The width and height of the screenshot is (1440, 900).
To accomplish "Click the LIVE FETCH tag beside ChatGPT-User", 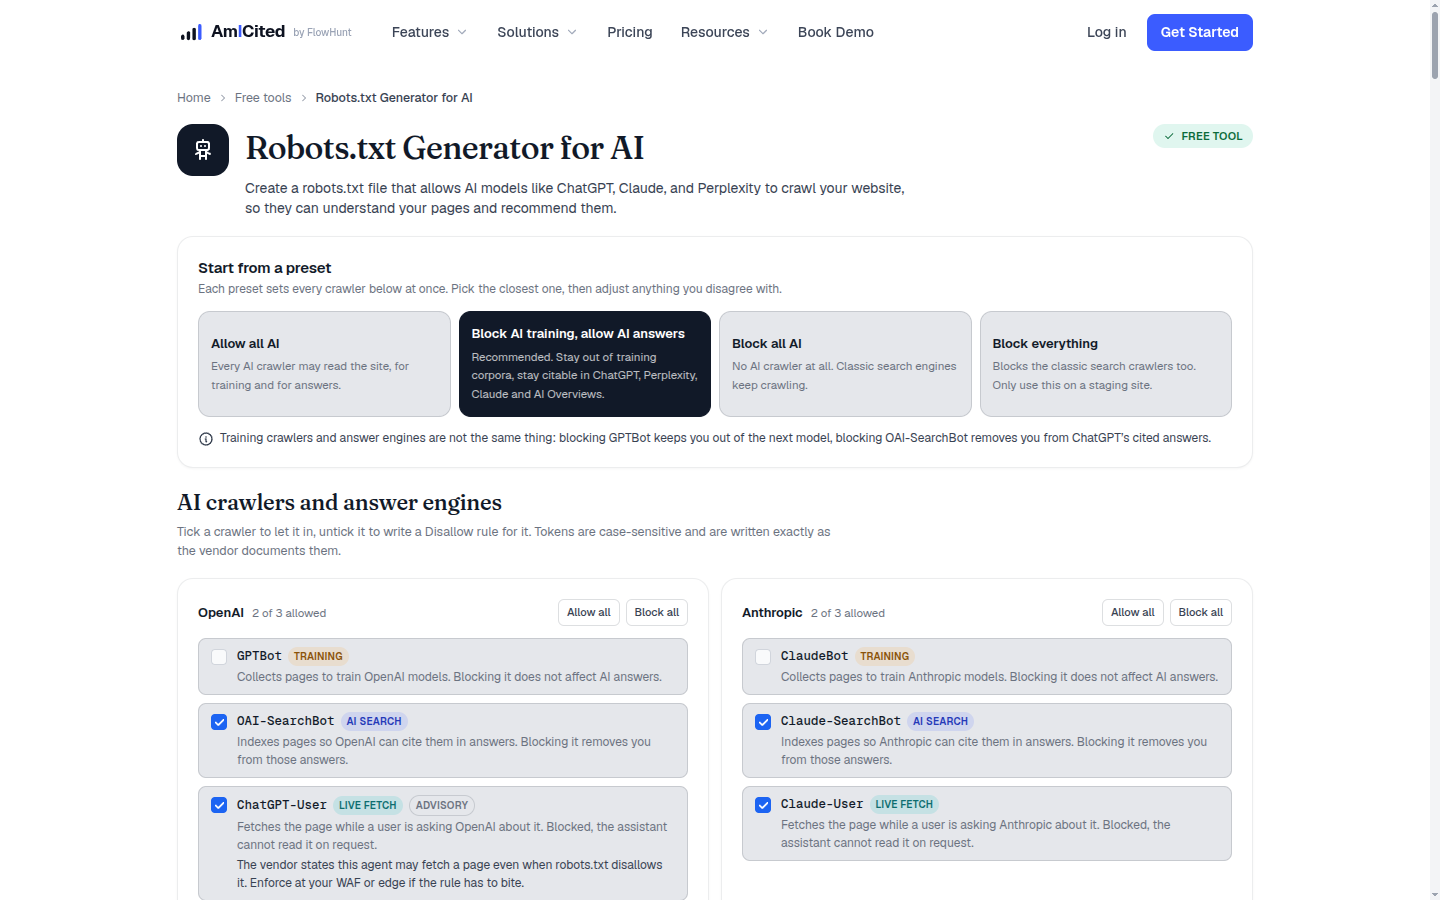I will click(x=368, y=806).
